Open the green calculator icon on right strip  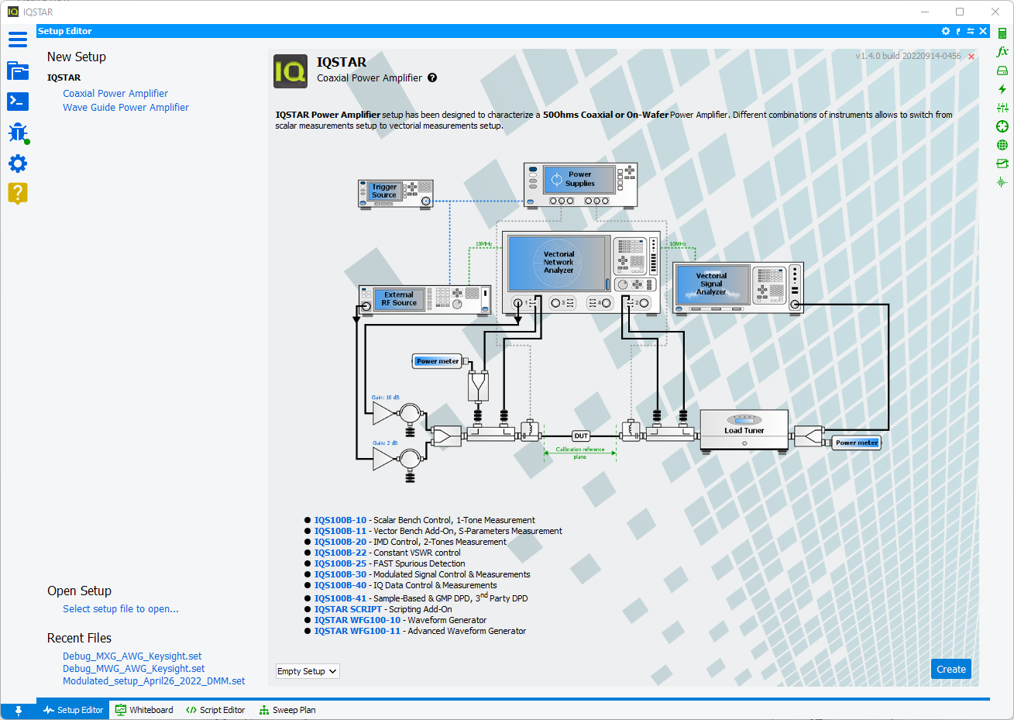pos(1002,33)
